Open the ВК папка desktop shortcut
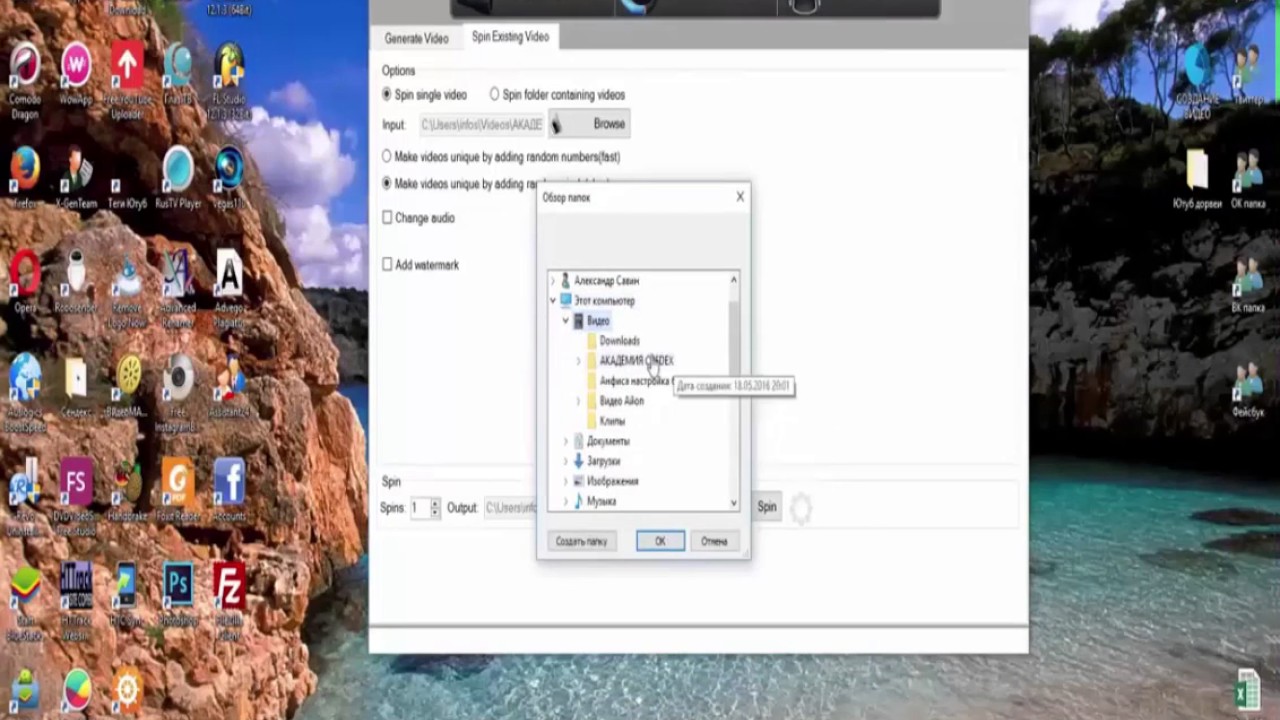Image resolution: width=1280 pixels, height=720 pixels. pyautogui.click(x=1248, y=284)
